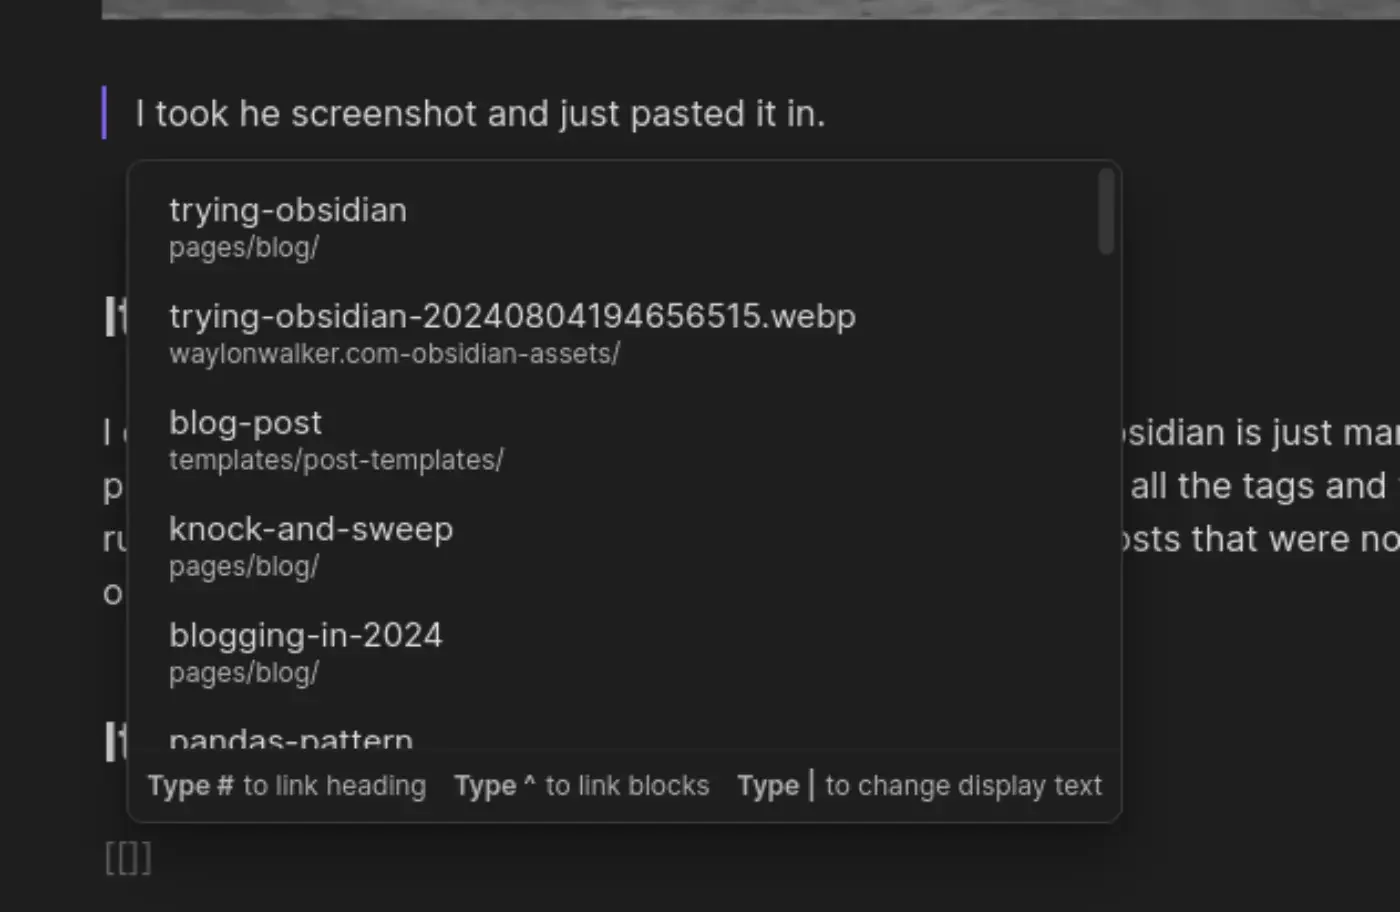Select the partially visible pandas-pattern suggestion
The width and height of the screenshot is (1400, 912).
[x=291, y=740]
